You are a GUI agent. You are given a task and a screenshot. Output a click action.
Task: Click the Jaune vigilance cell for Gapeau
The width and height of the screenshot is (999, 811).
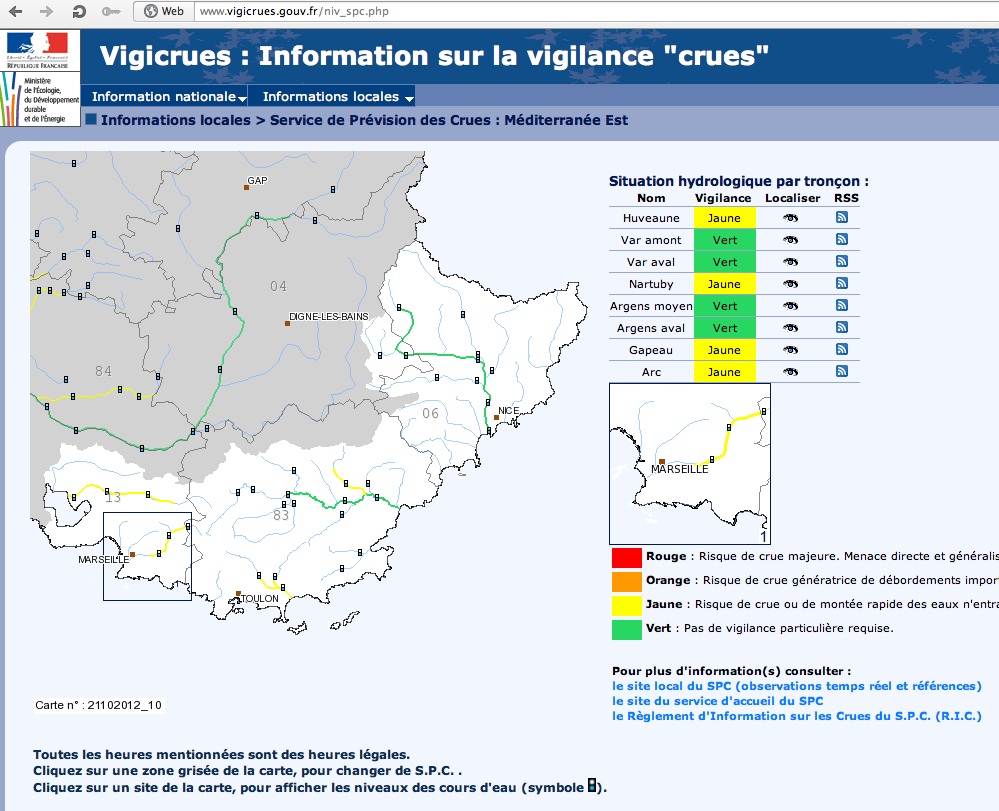point(724,350)
